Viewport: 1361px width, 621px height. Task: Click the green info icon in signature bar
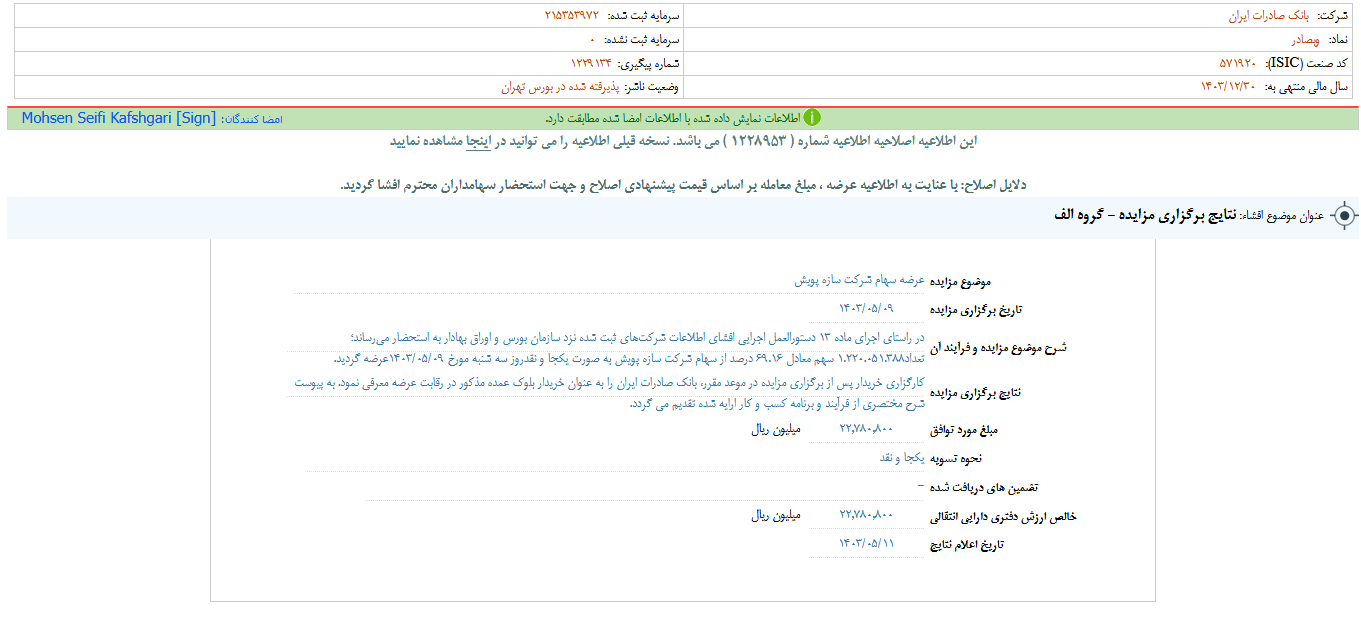click(812, 118)
